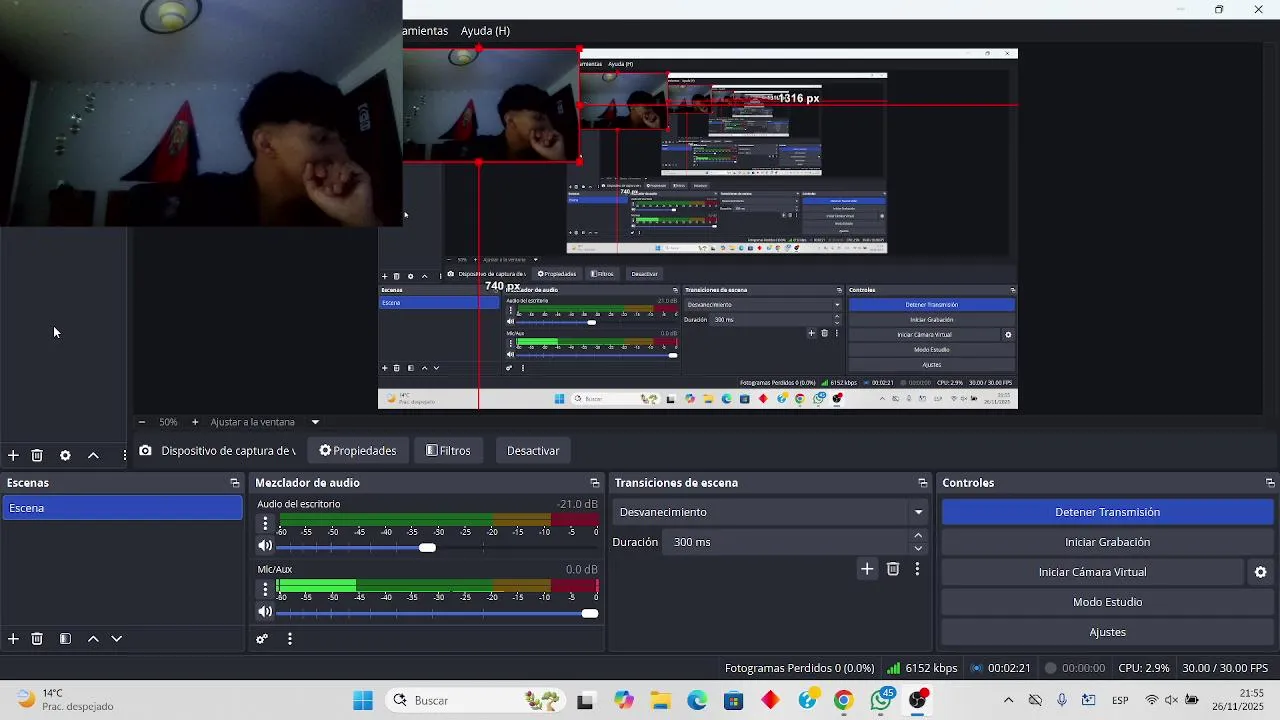The image size is (1280, 720).
Task: Open Mic/Aux options menu dots
Action: [265, 589]
